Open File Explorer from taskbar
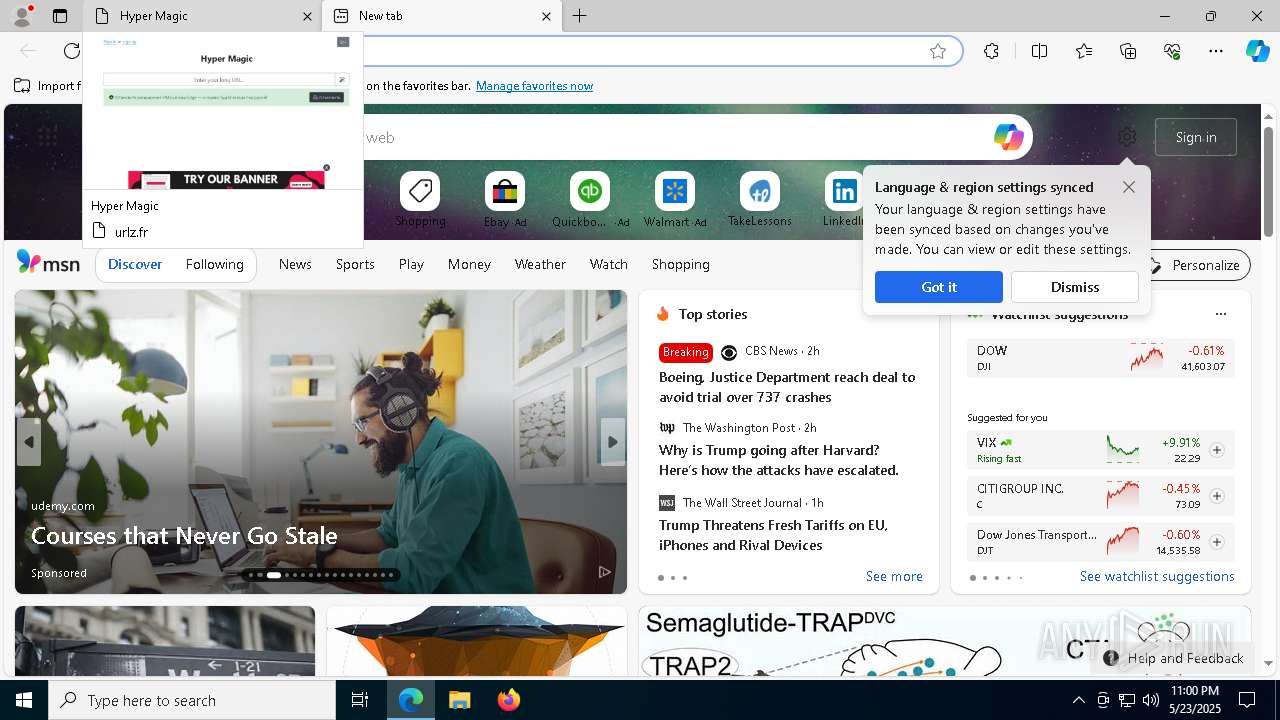The width and height of the screenshot is (1280, 720). pyautogui.click(x=459, y=700)
